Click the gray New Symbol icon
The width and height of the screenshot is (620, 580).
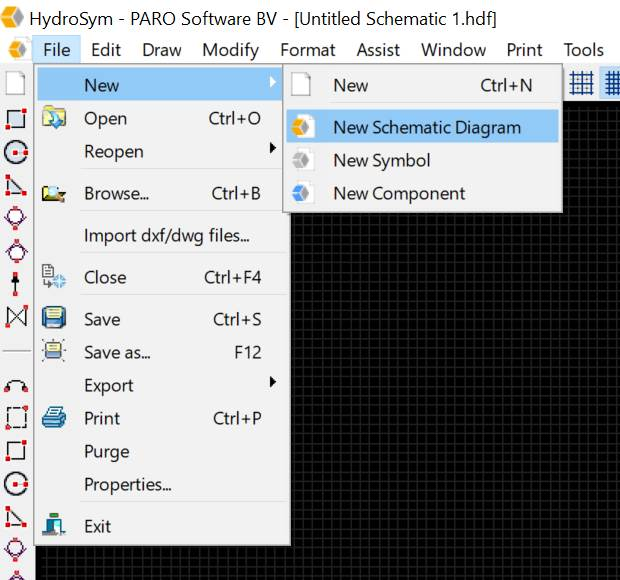click(302, 161)
